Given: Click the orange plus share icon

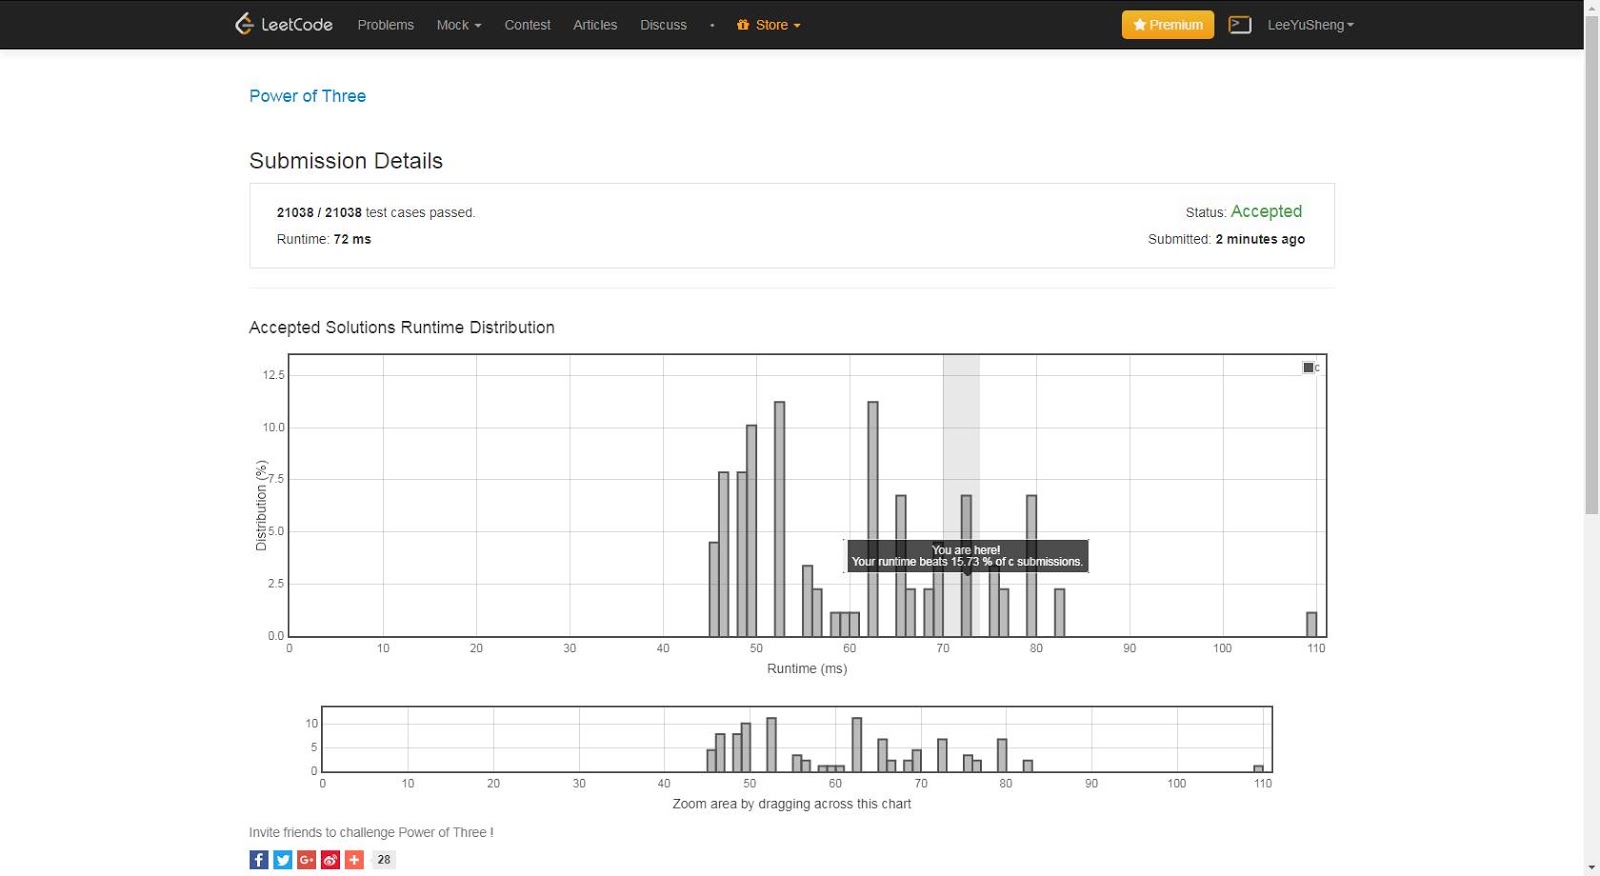Looking at the screenshot, I should [355, 860].
